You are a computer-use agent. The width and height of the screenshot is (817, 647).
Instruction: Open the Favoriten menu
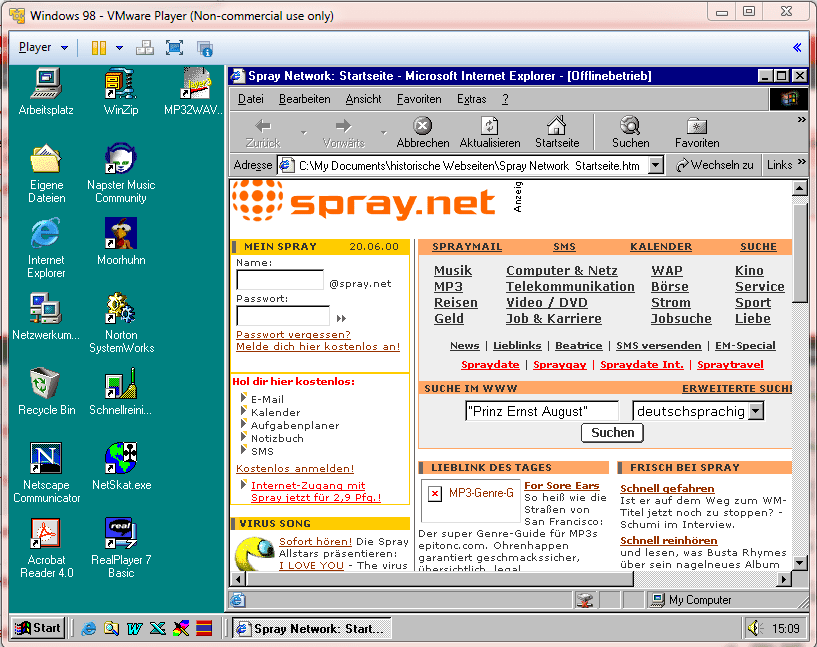click(419, 99)
